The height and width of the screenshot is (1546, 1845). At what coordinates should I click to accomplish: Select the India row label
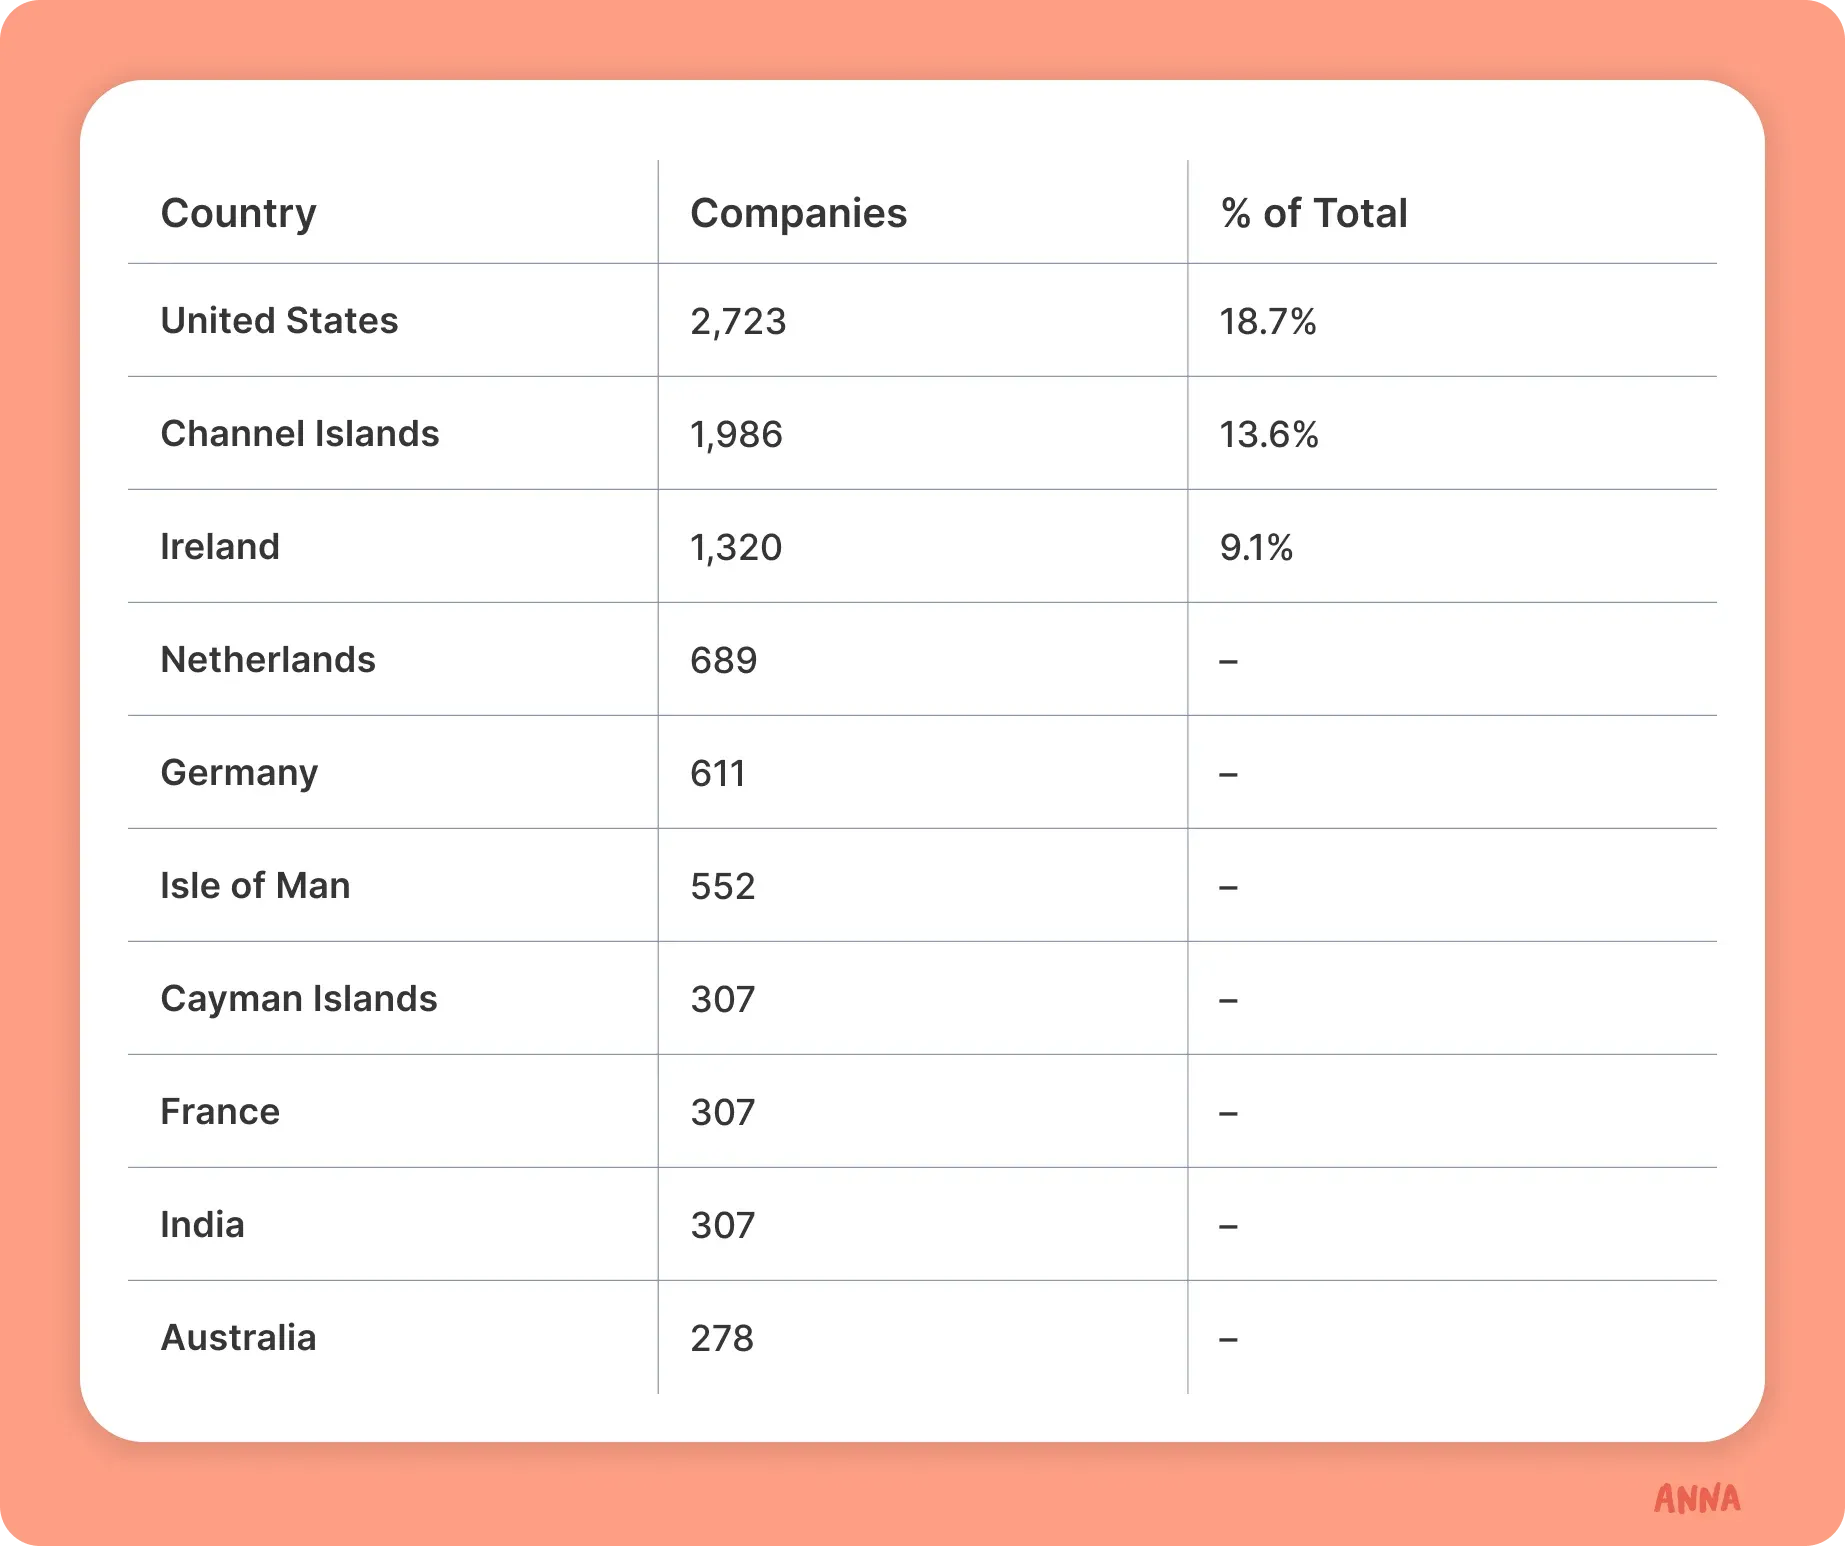click(202, 1225)
